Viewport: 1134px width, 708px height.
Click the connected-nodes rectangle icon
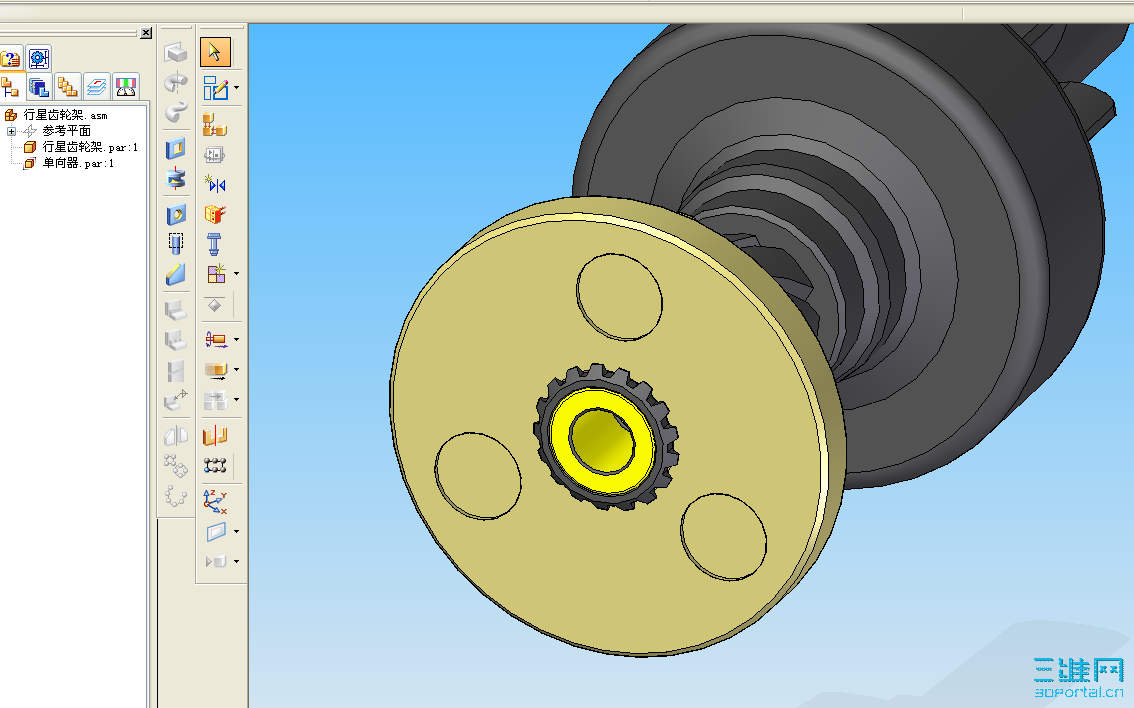[215, 465]
